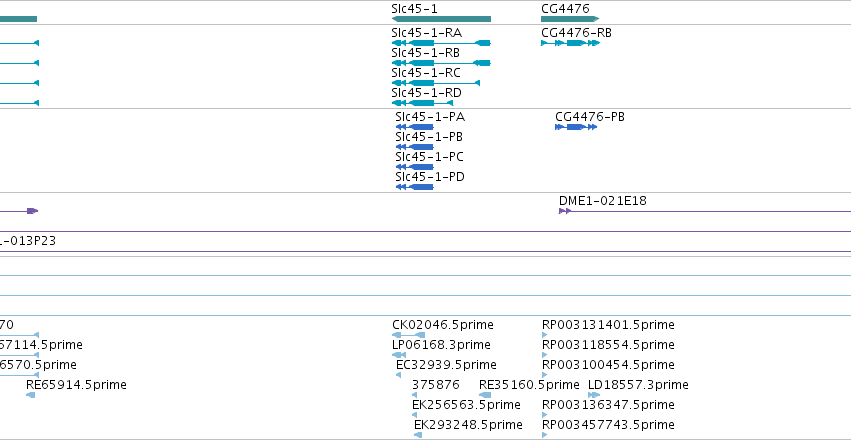Image resolution: width=851 pixels, height=440 pixels.
Task: Select the CK02046.5prime EST glyph
Action: coord(408,335)
